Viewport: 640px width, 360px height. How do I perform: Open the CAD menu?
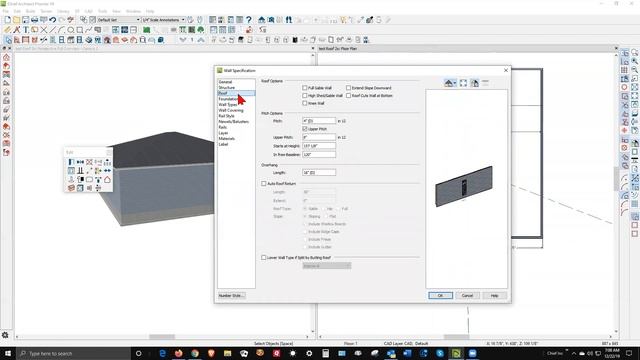pyautogui.click(x=89, y=11)
